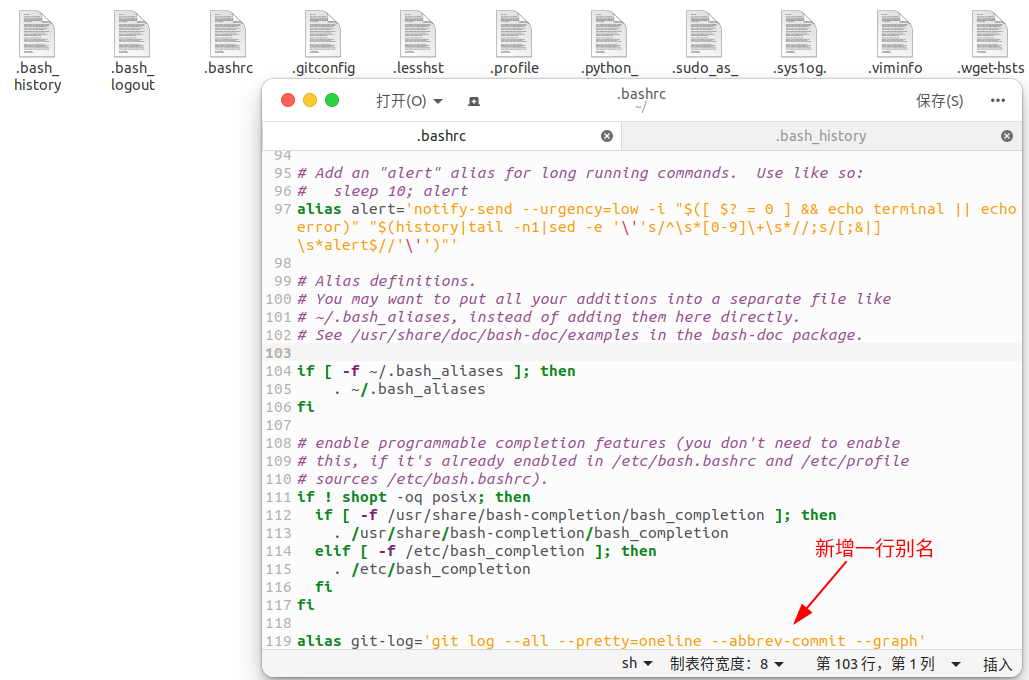Select the .sudo_as_ file icon
This screenshot has height=680, width=1029.
tap(704, 34)
